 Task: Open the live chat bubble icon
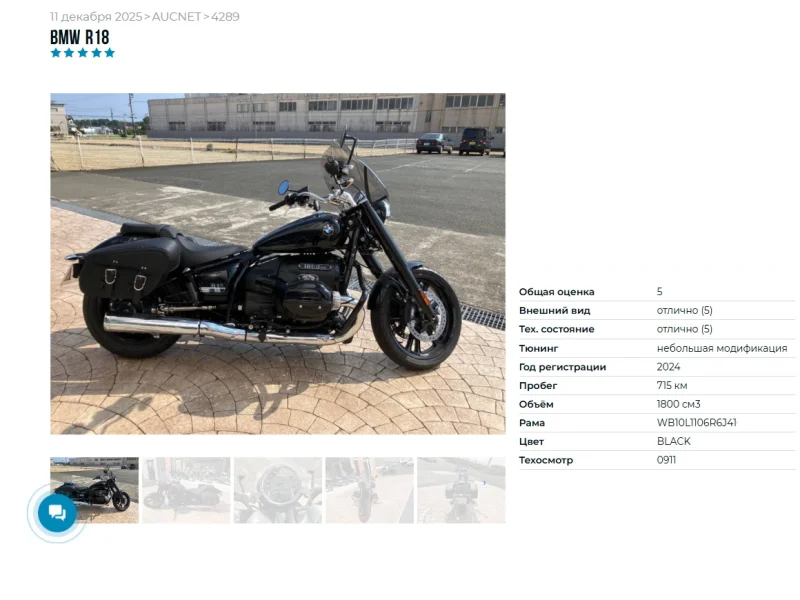tap(57, 513)
